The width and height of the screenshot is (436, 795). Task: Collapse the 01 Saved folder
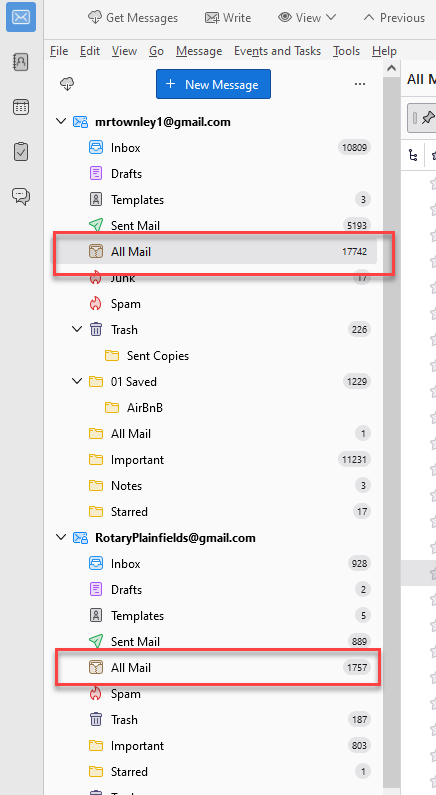pos(77,381)
